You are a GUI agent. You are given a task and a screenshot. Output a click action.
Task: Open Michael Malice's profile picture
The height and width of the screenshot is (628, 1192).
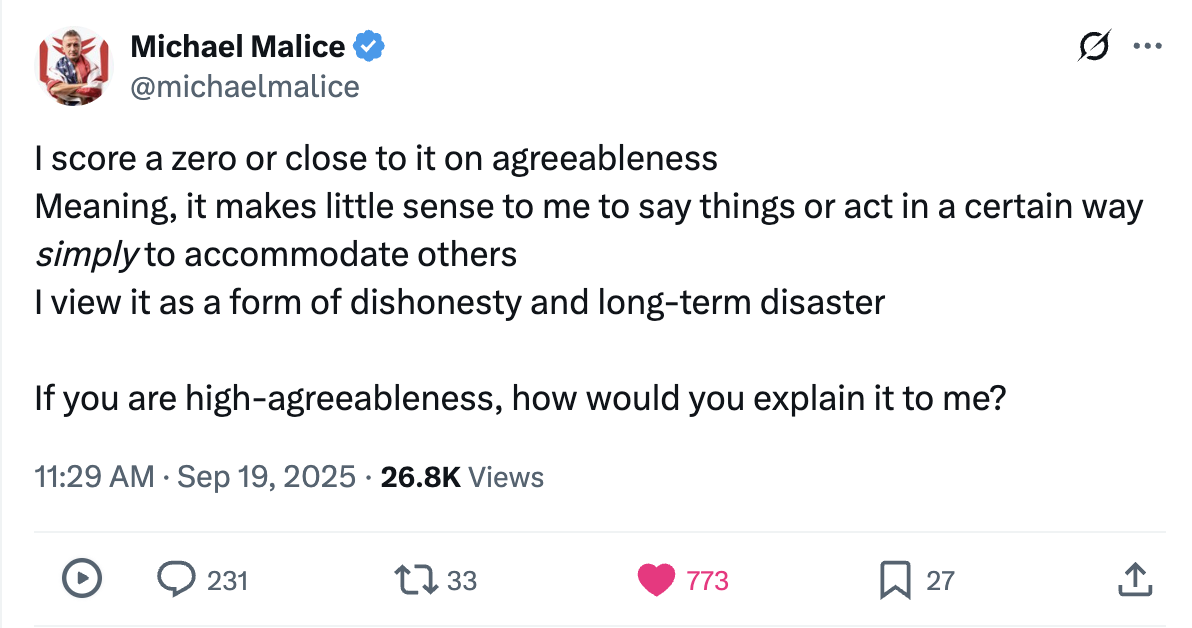[x=71, y=66]
